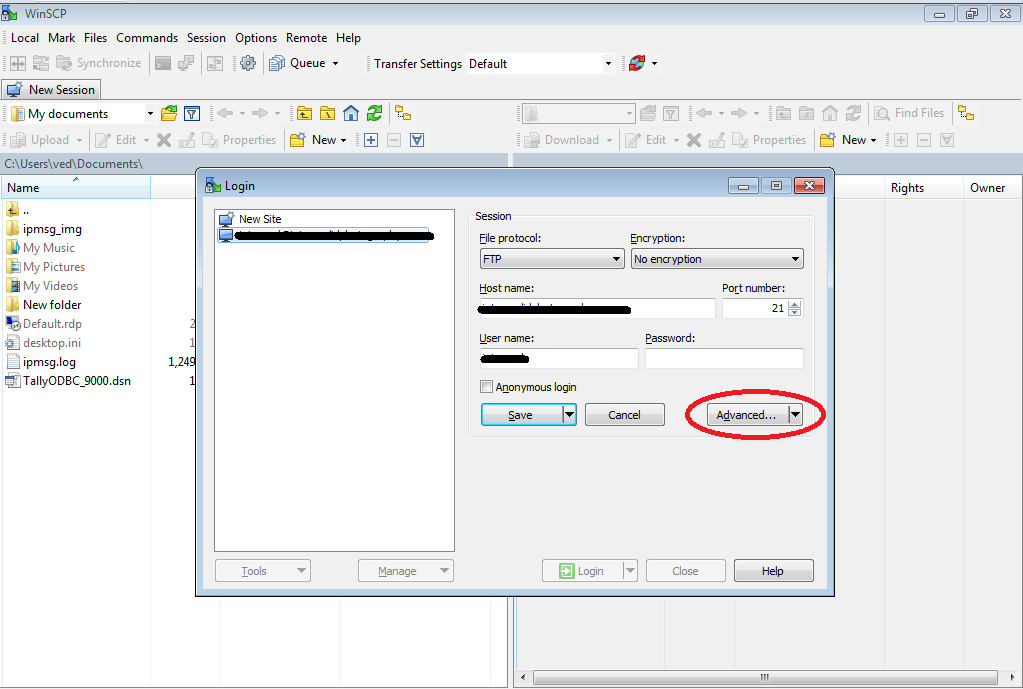Refresh the local panel with green arrows
1023x689 pixels.
click(x=374, y=114)
